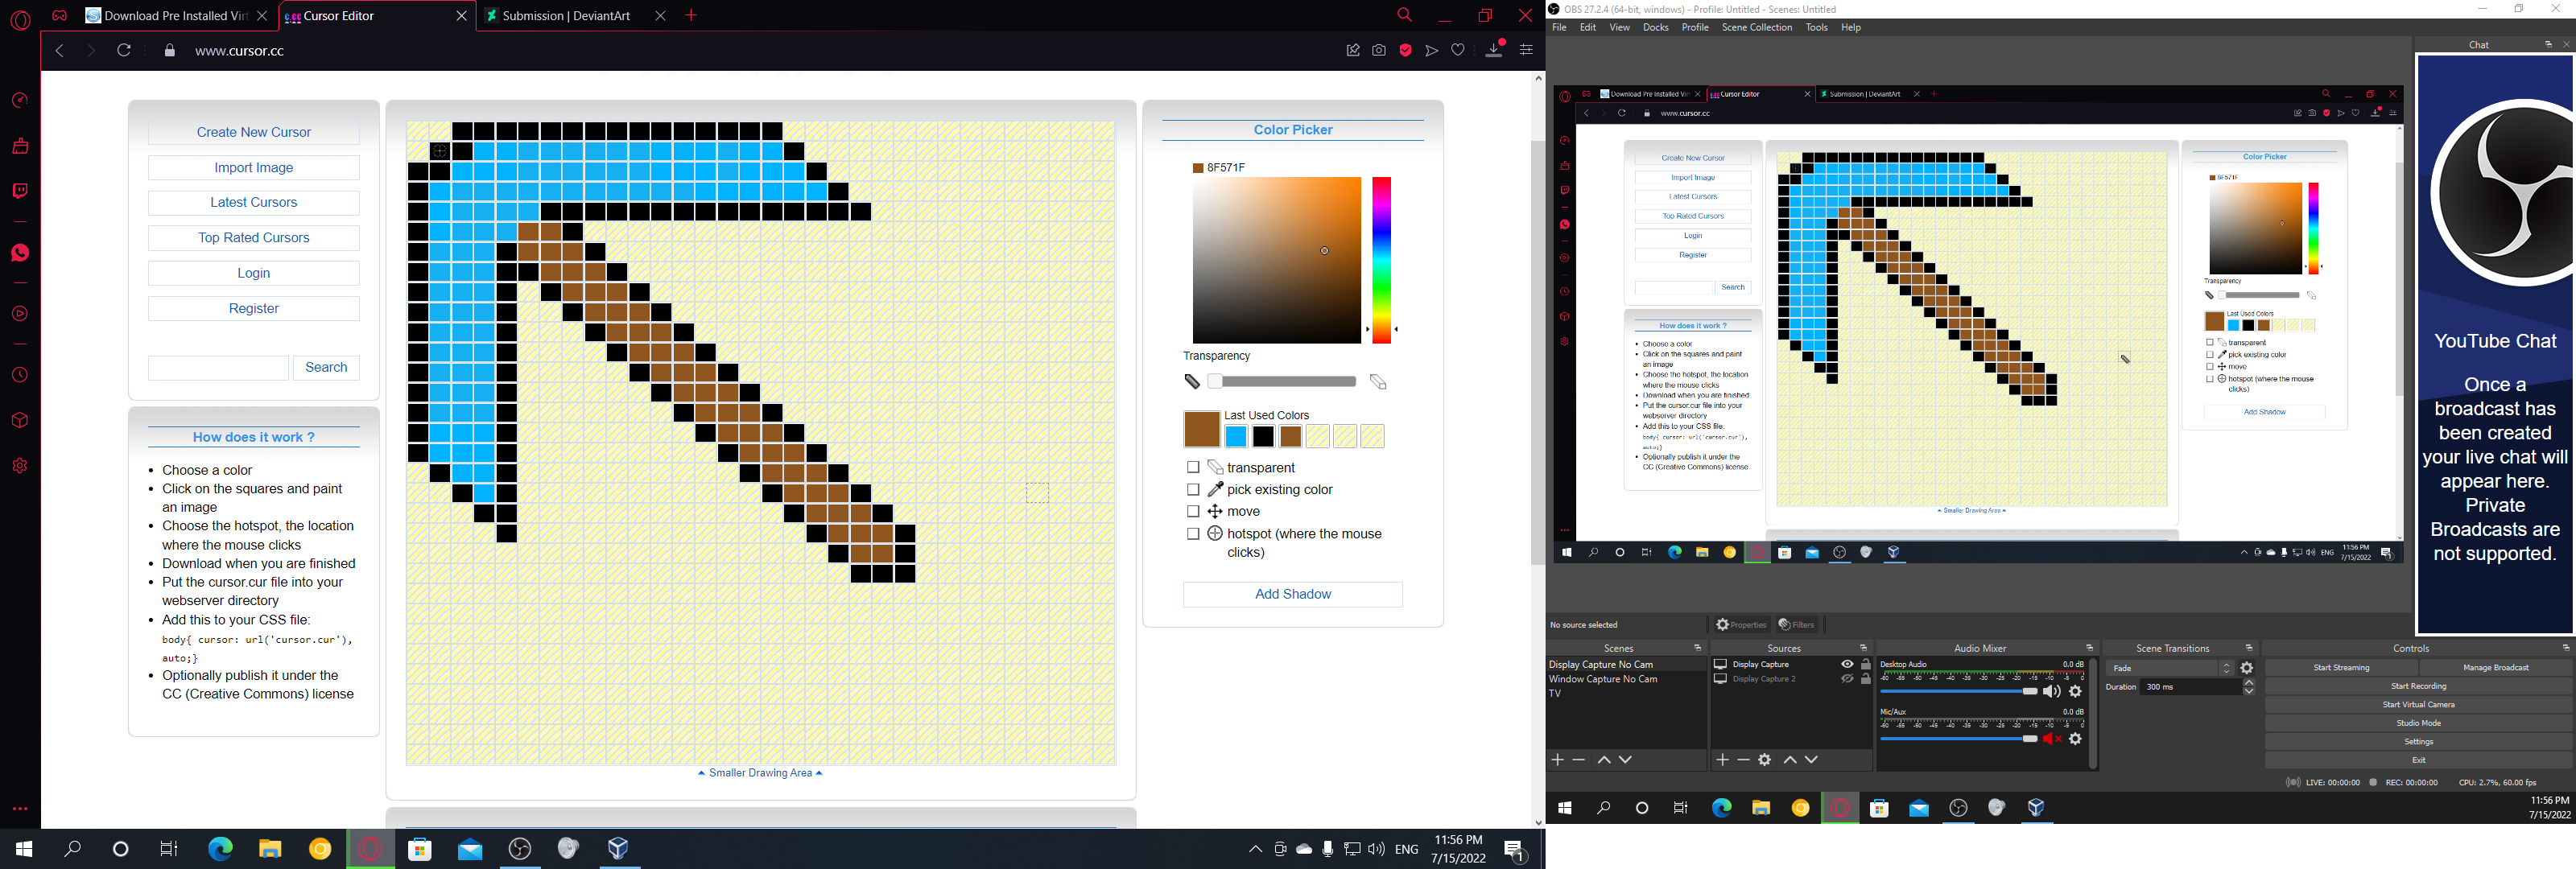
Task: Enable the hotspot checkbox
Action: click(x=1192, y=534)
